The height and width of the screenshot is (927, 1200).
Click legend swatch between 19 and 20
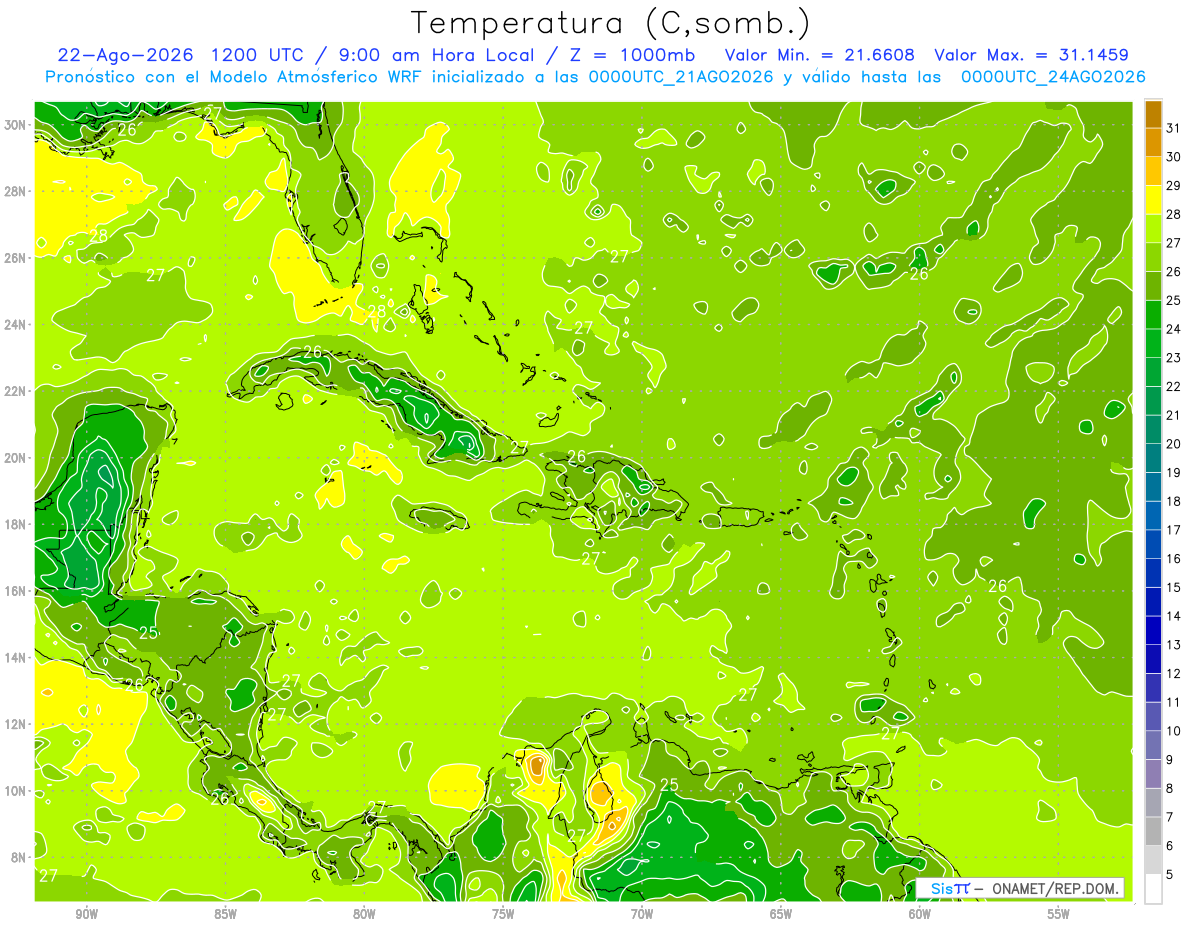click(x=1154, y=458)
